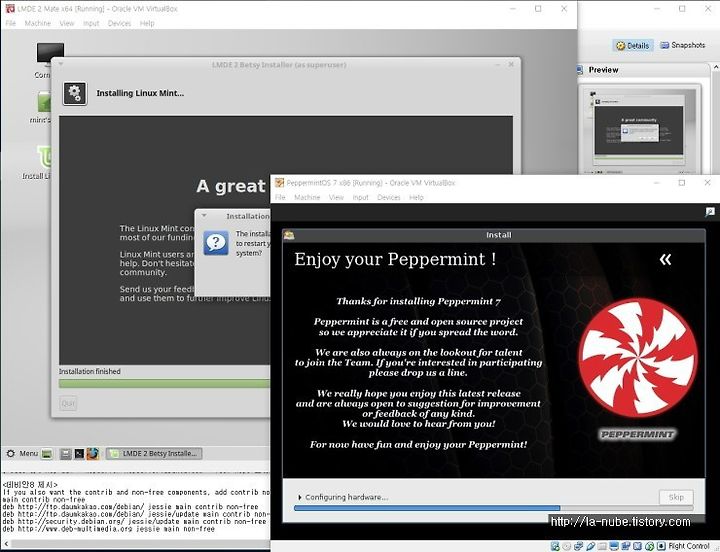
Task: Click the Install window title icon in Peppermint
Action: click(x=289, y=235)
